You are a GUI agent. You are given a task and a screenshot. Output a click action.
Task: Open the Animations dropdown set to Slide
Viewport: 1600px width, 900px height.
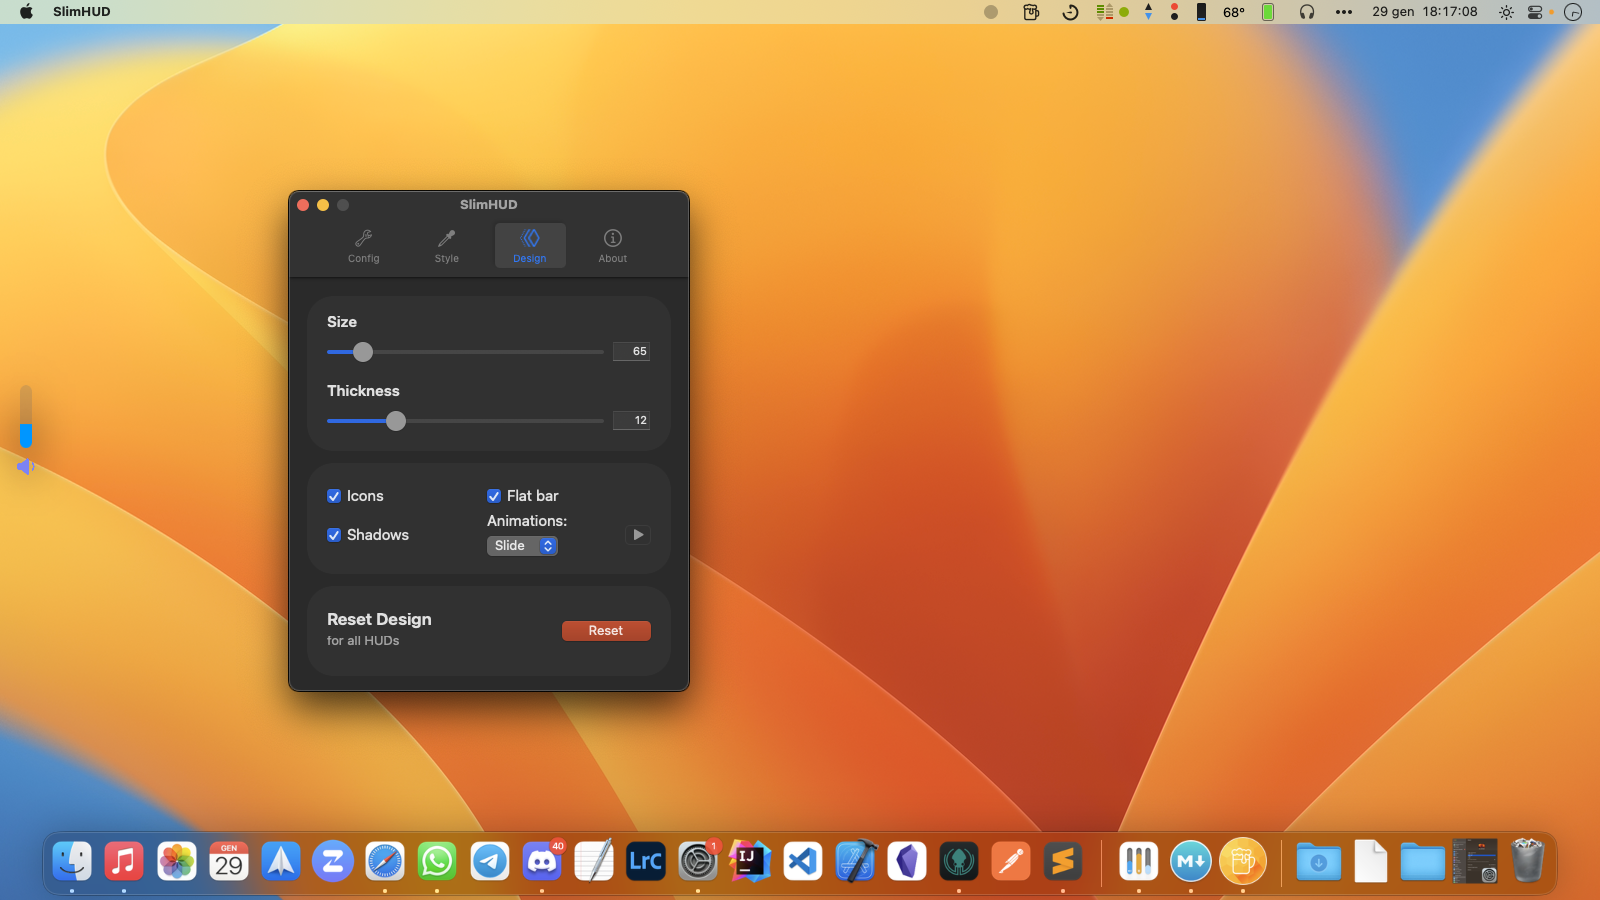[522, 546]
